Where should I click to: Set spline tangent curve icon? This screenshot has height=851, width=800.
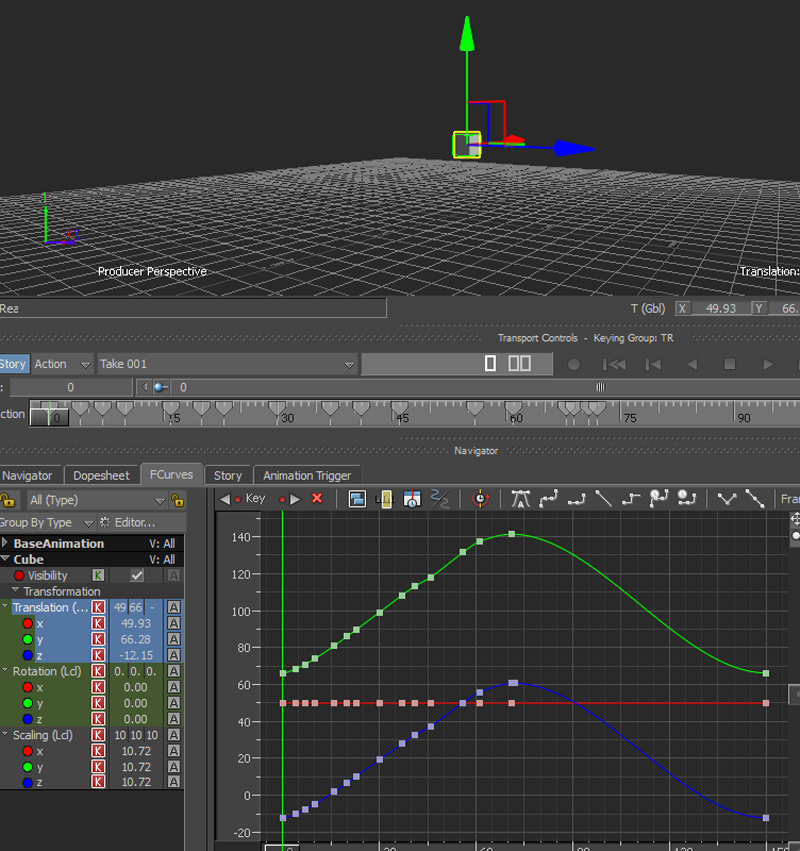tap(548, 499)
